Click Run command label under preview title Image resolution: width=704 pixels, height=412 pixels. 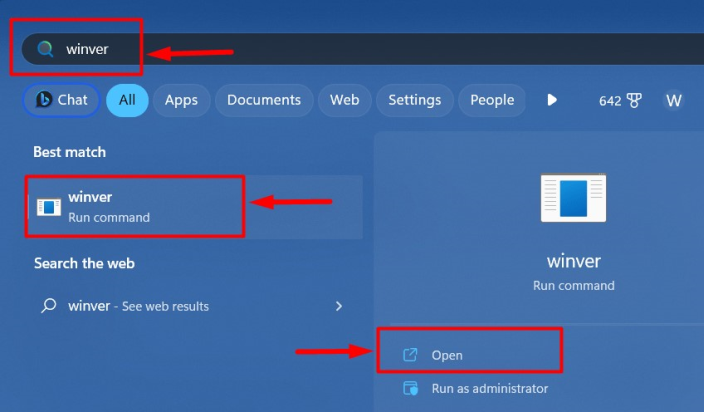pos(574,285)
